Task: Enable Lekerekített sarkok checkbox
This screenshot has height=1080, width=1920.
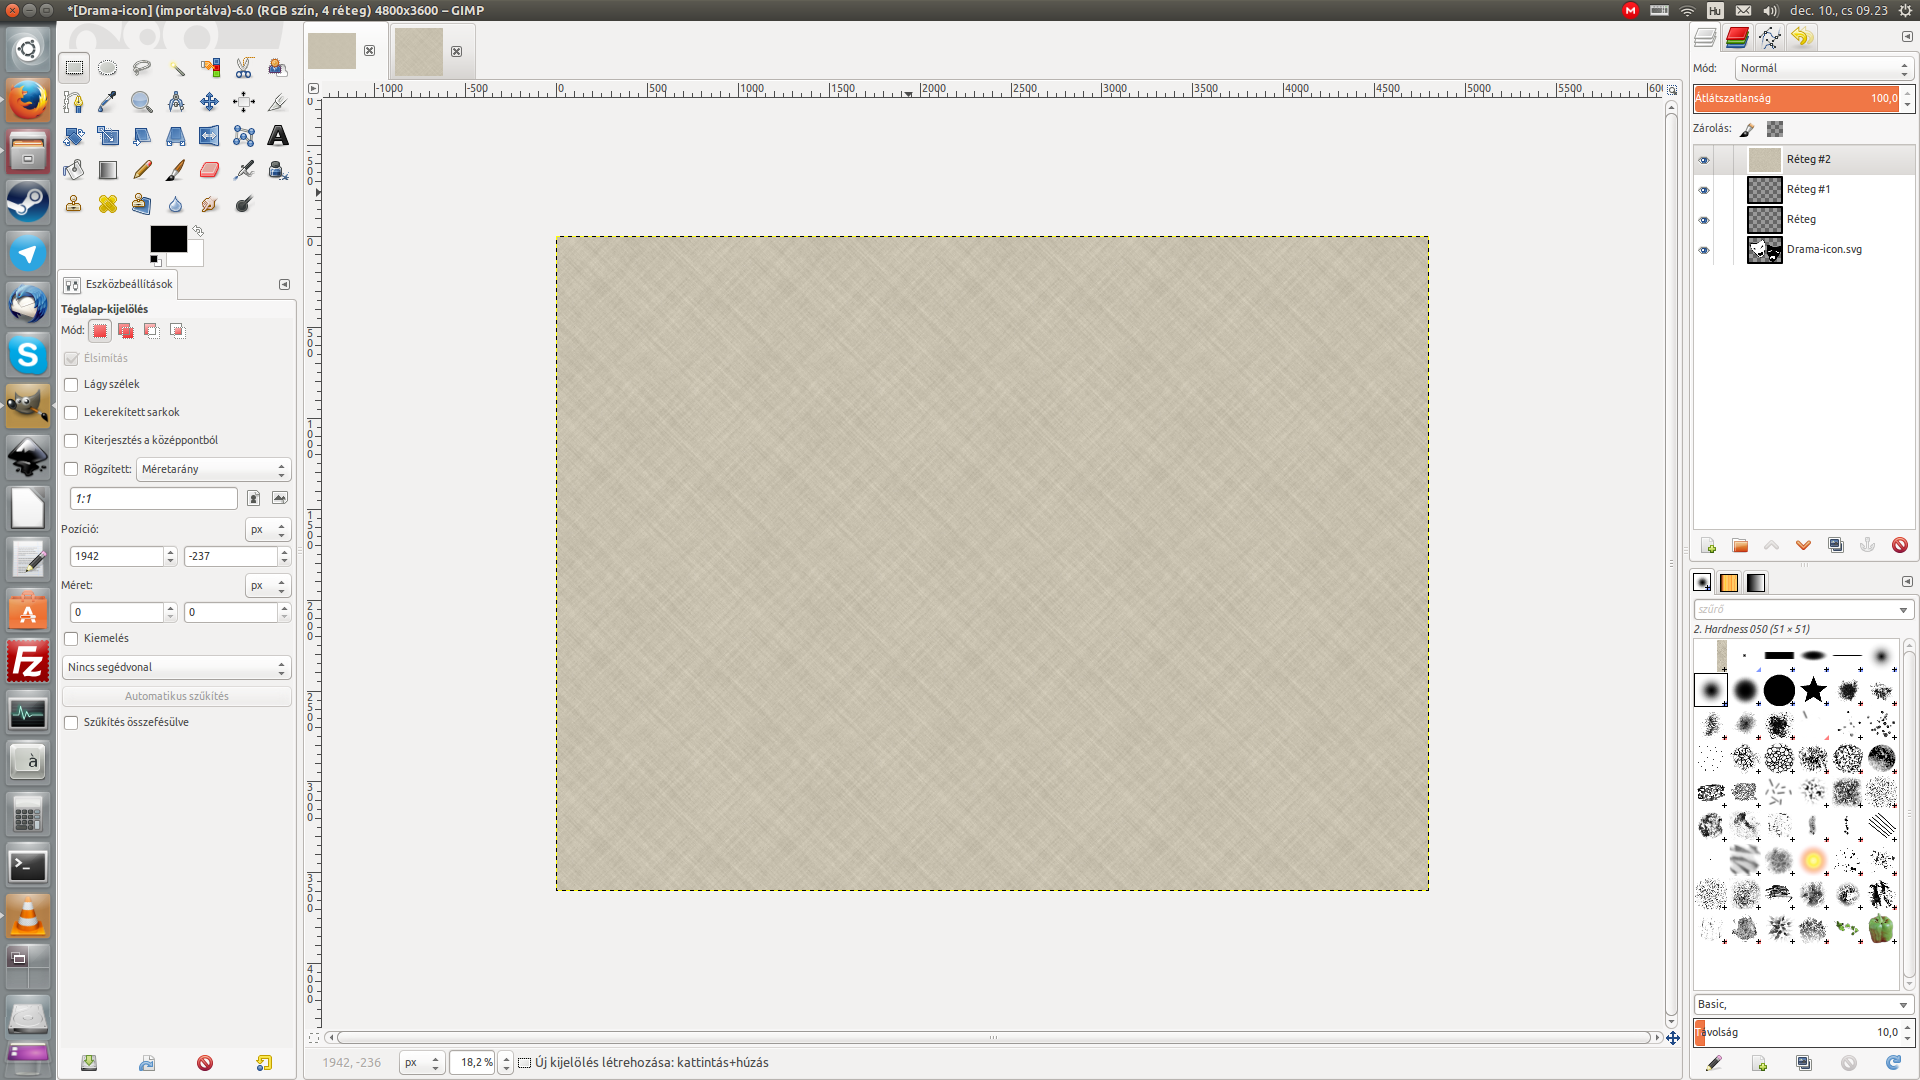Action: 71,413
